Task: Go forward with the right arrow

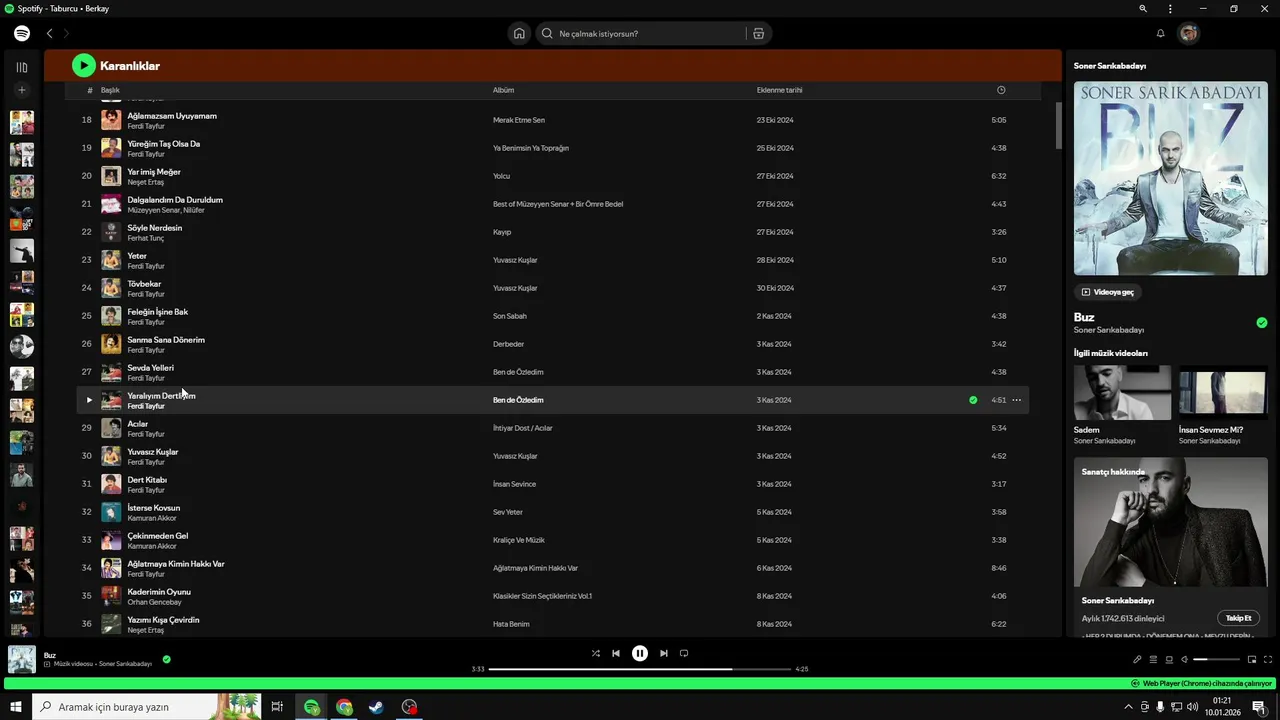Action: [x=67, y=33]
